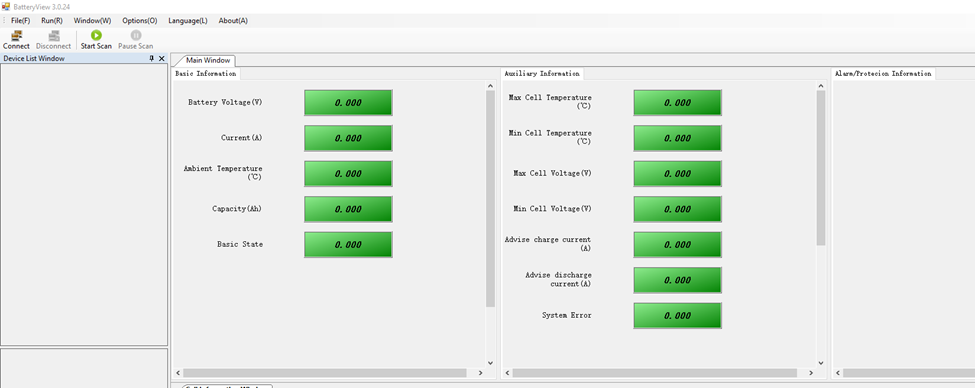Click the Basic Information horizontal scrollbar thumb
The width and height of the screenshot is (975, 388).
click(325, 373)
